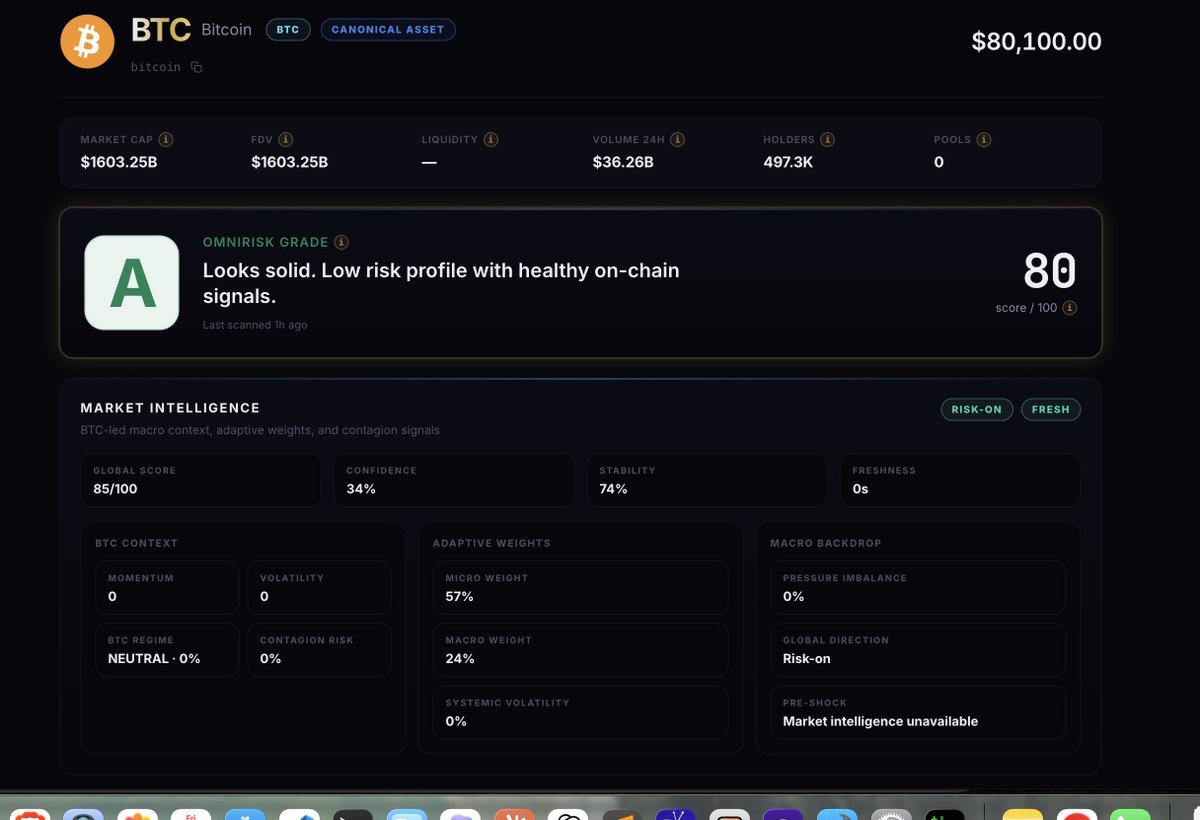Click the OMNIRISK GRADE label
The image size is (1200, 820).
point(265,242)
